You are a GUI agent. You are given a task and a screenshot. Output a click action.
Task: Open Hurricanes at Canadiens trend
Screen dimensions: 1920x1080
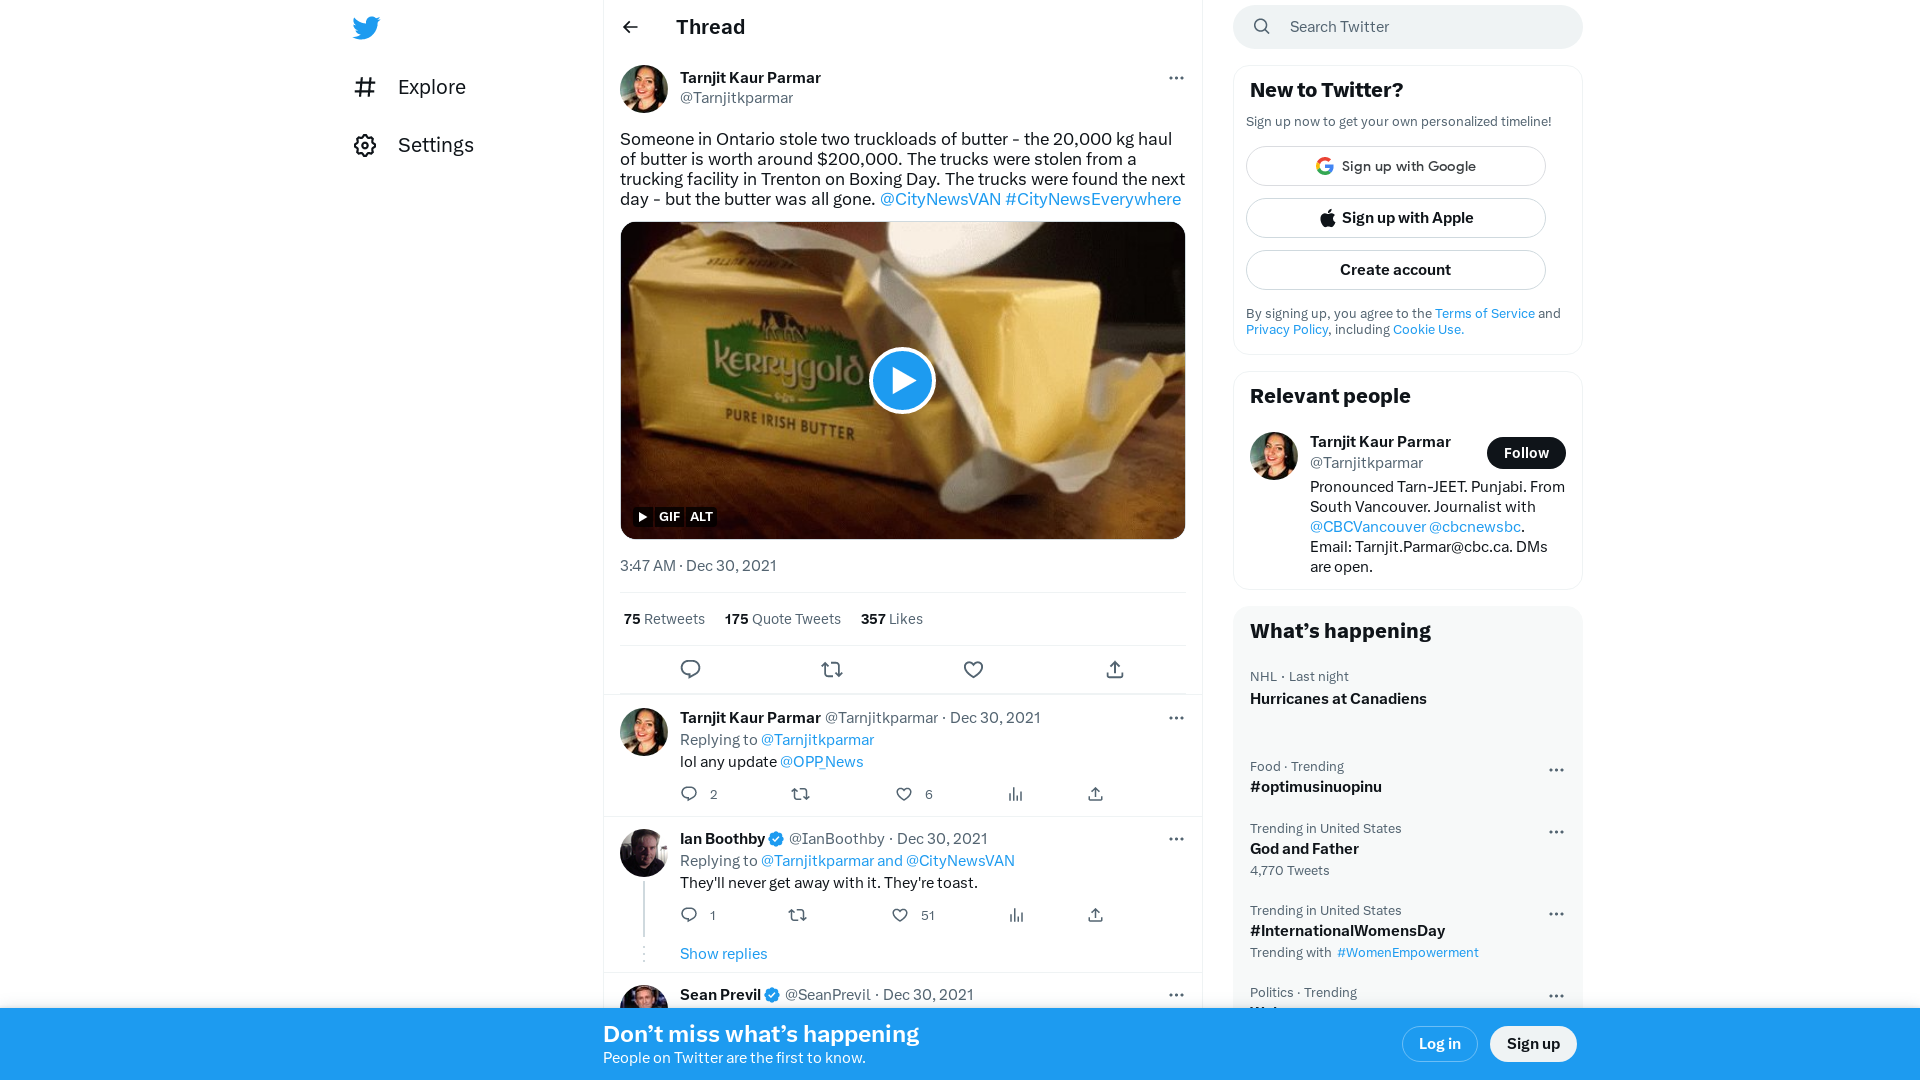click(x=1338, y=699)
